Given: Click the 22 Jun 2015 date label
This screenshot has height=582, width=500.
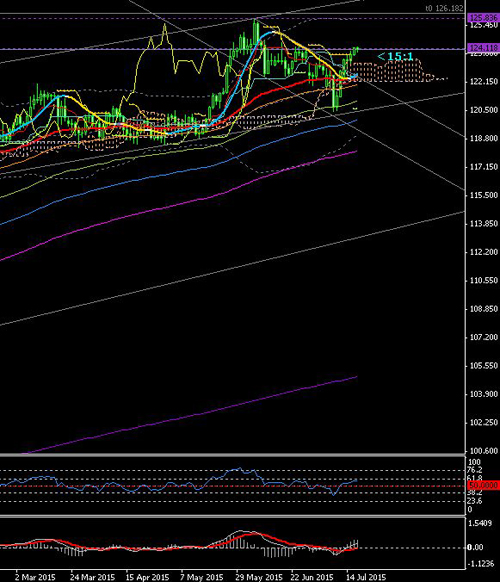Looking at the screenshot, I should pos(312,577).
